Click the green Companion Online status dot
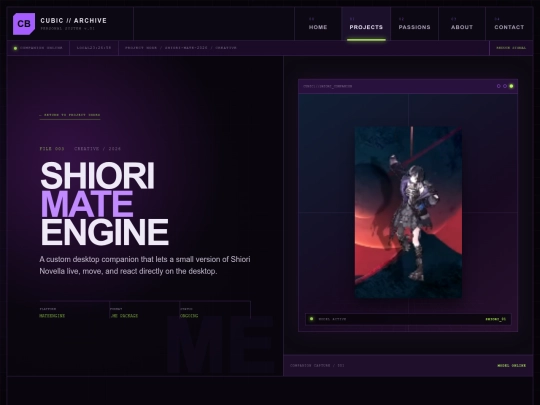 coord(15,48)
